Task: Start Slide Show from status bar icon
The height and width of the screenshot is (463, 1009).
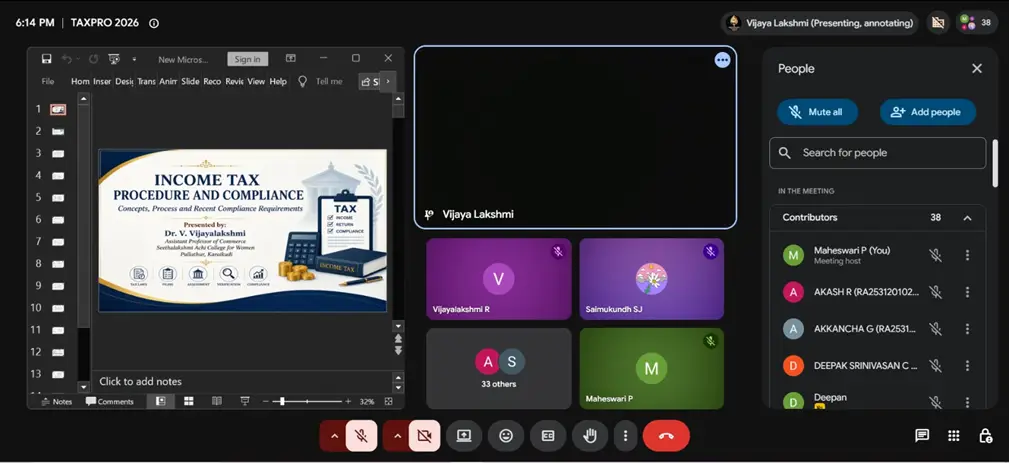Action: 245,401
